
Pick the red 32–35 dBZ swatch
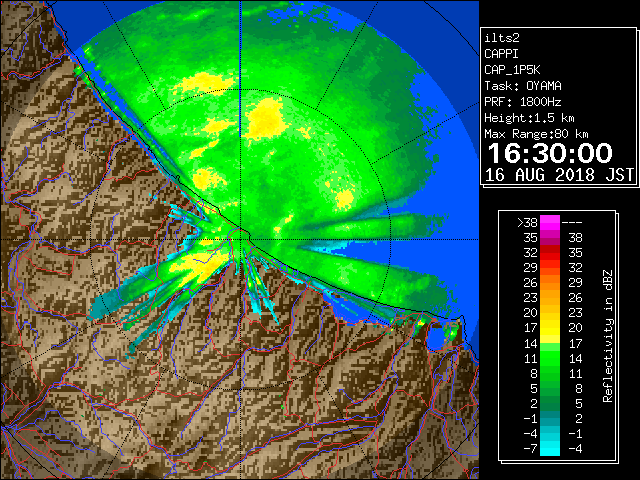(x=550, y=253)
